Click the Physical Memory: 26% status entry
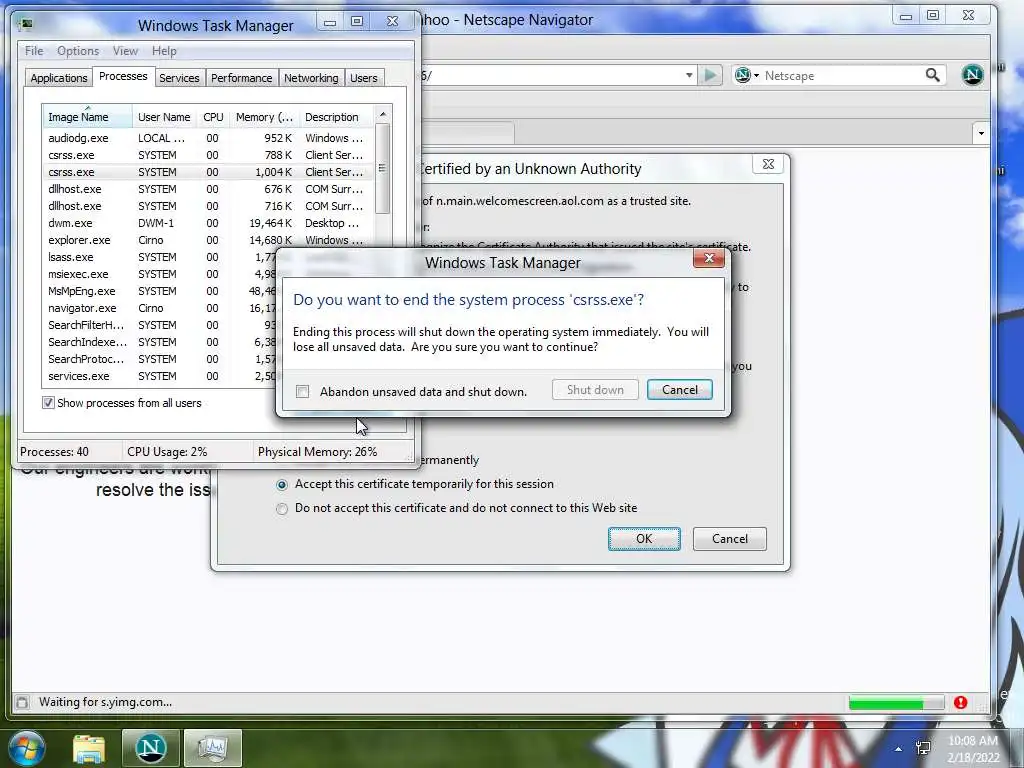Viewport: 1024px width, 768px height. point(317,451)
